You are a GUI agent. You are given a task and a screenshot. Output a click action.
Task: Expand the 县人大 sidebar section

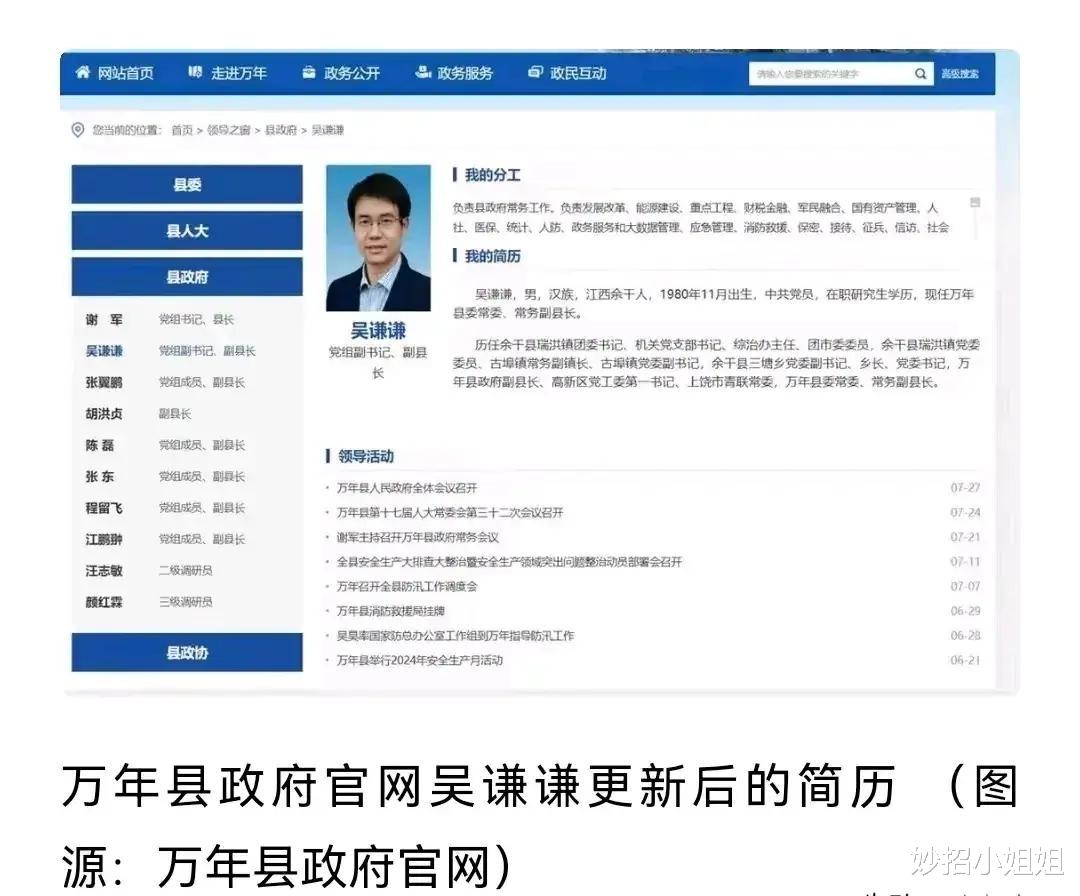tap(187, 231)
